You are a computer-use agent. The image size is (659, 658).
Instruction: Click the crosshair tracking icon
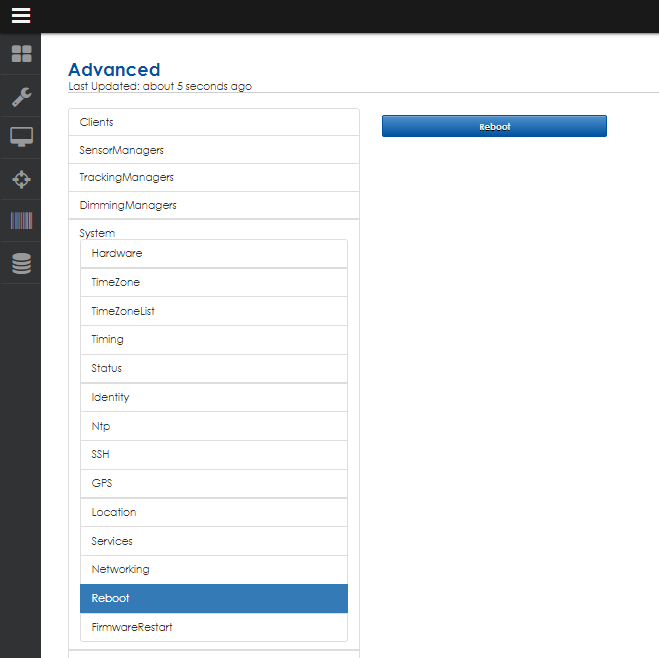point(21,179)
